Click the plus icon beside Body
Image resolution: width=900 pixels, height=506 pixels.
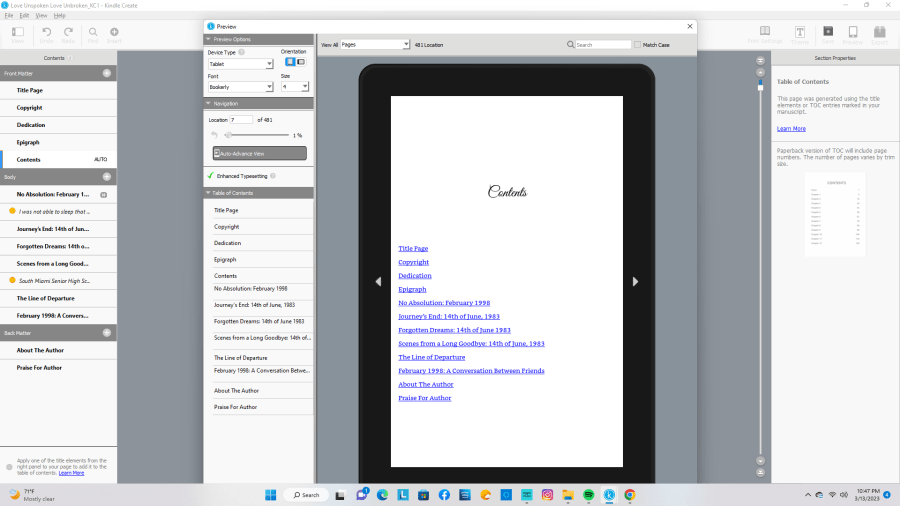pyautogui.click(x=107, y=177)
